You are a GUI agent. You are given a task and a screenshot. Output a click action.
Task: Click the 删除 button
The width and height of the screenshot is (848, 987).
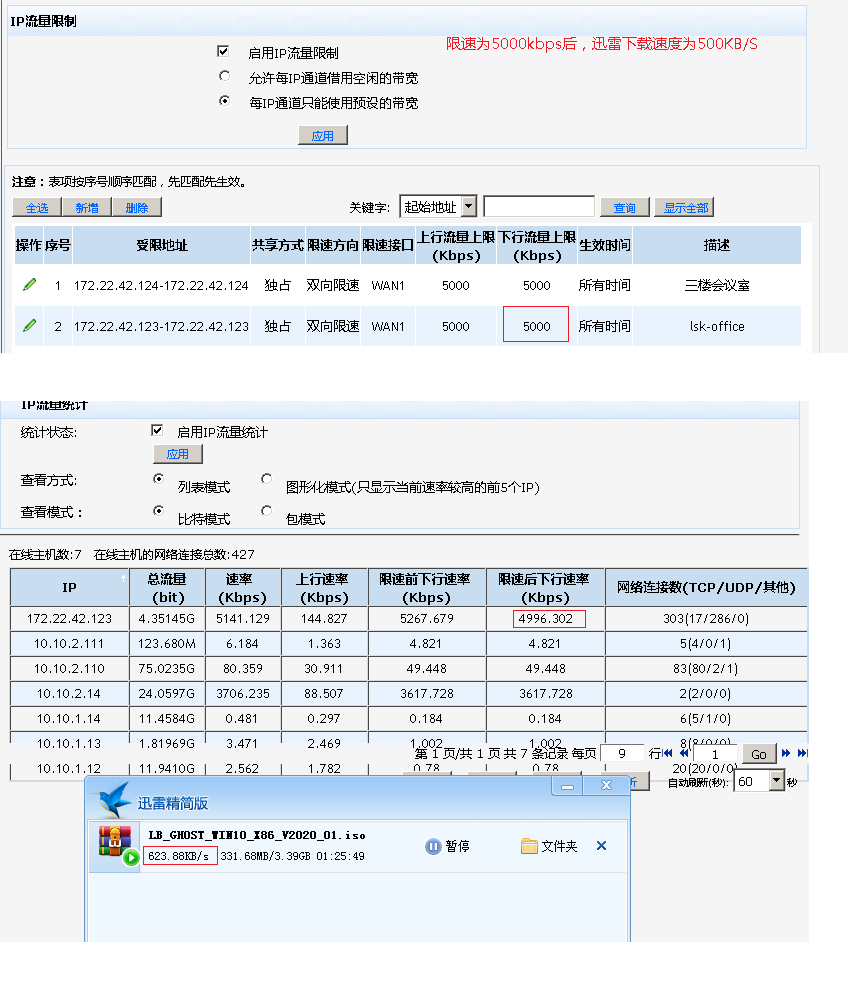coord(137,207)
